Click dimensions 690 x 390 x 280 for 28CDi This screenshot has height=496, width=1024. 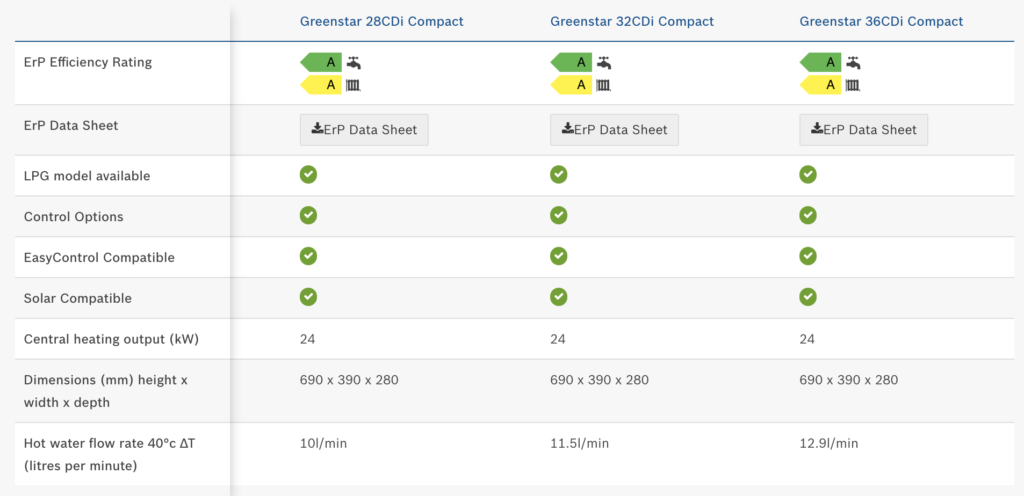349,380
